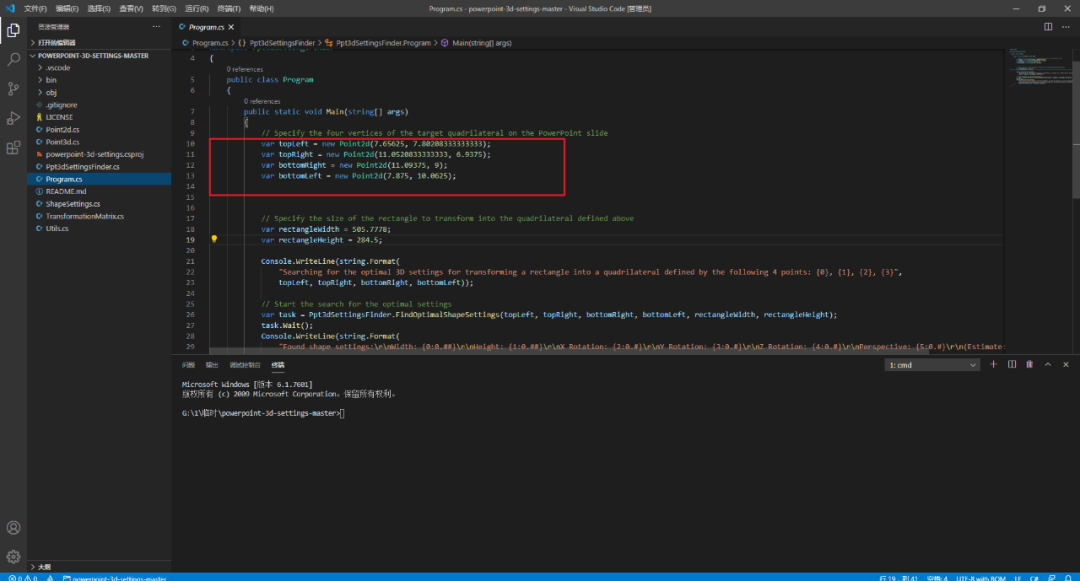Click the editor horizontal scrollbar
The image size is (1080, 581).
click(569, 350)
